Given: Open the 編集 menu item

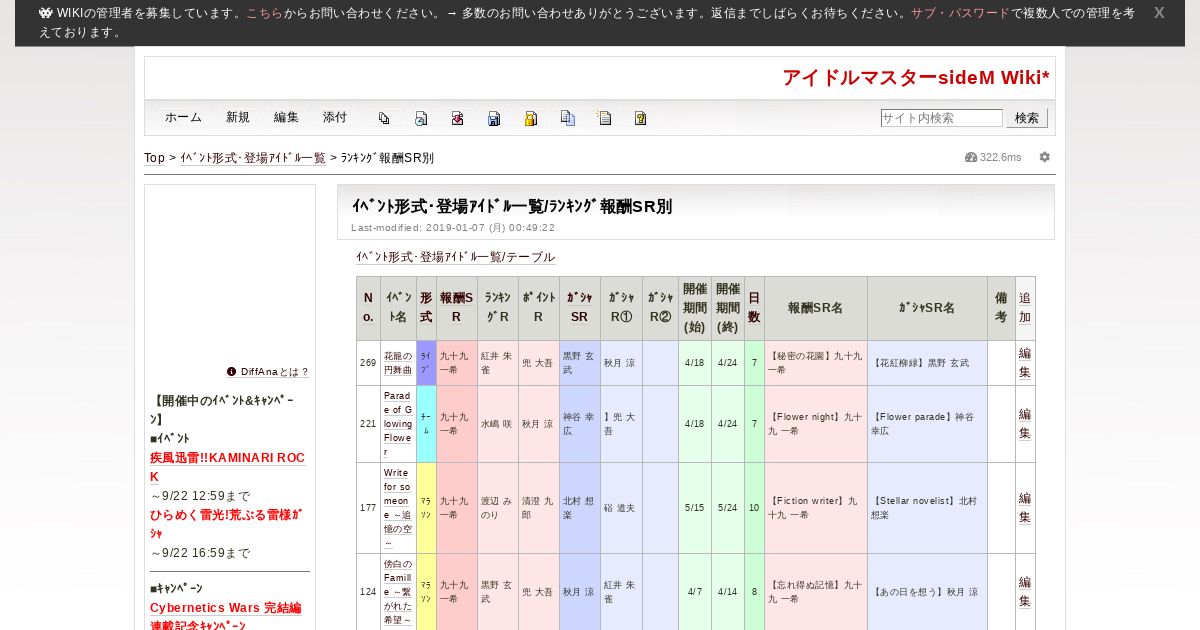Looking at the screenshot, I should coord(286,117).
